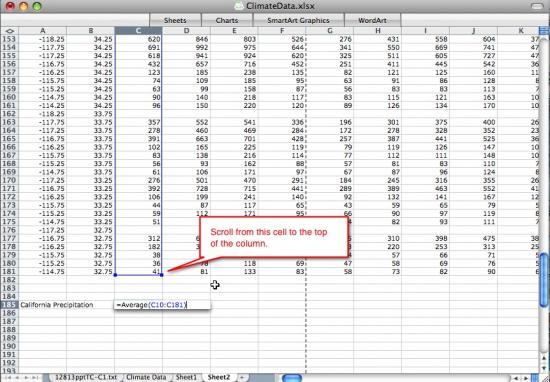
Task: Click cell A176 containing -117.25
Action: click(x=42, y=230)
